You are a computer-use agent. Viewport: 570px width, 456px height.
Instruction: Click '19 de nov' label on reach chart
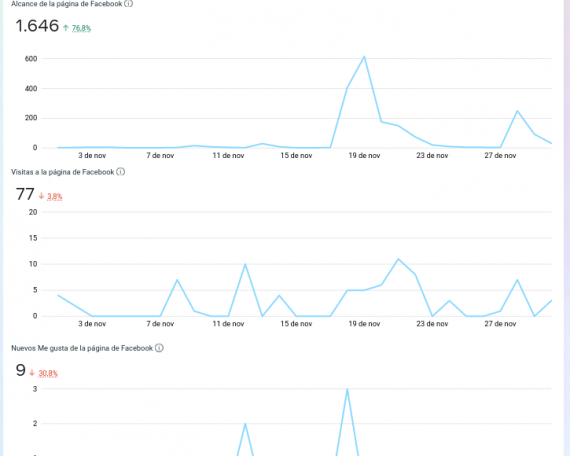point(364,156)
